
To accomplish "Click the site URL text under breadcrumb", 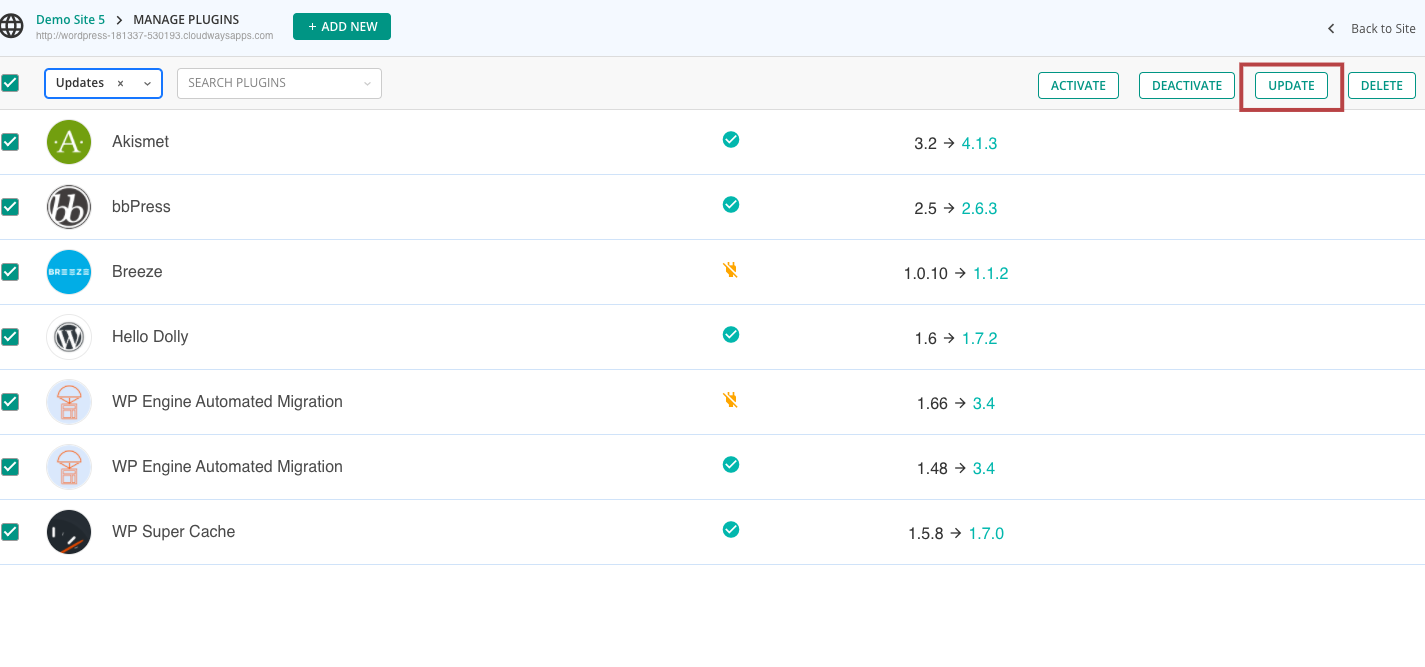I will coord(154,35).
